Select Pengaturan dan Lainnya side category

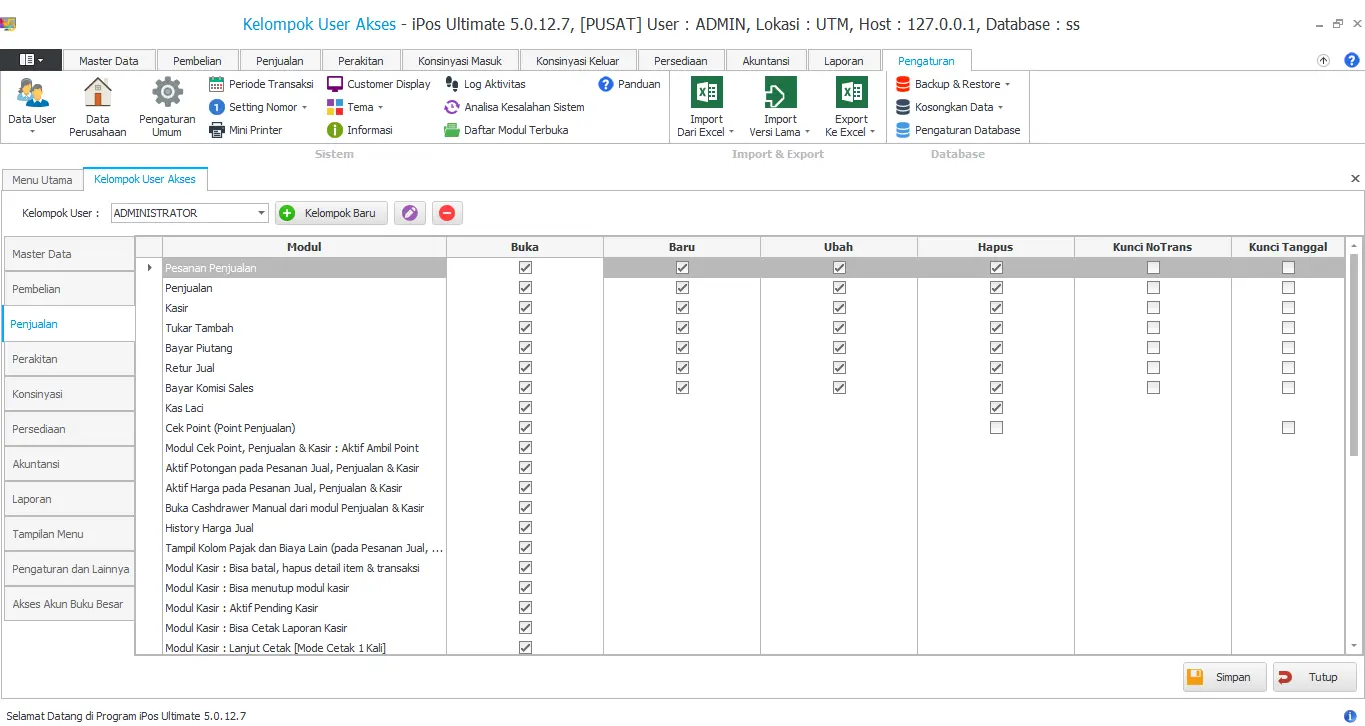coord(69,569)
